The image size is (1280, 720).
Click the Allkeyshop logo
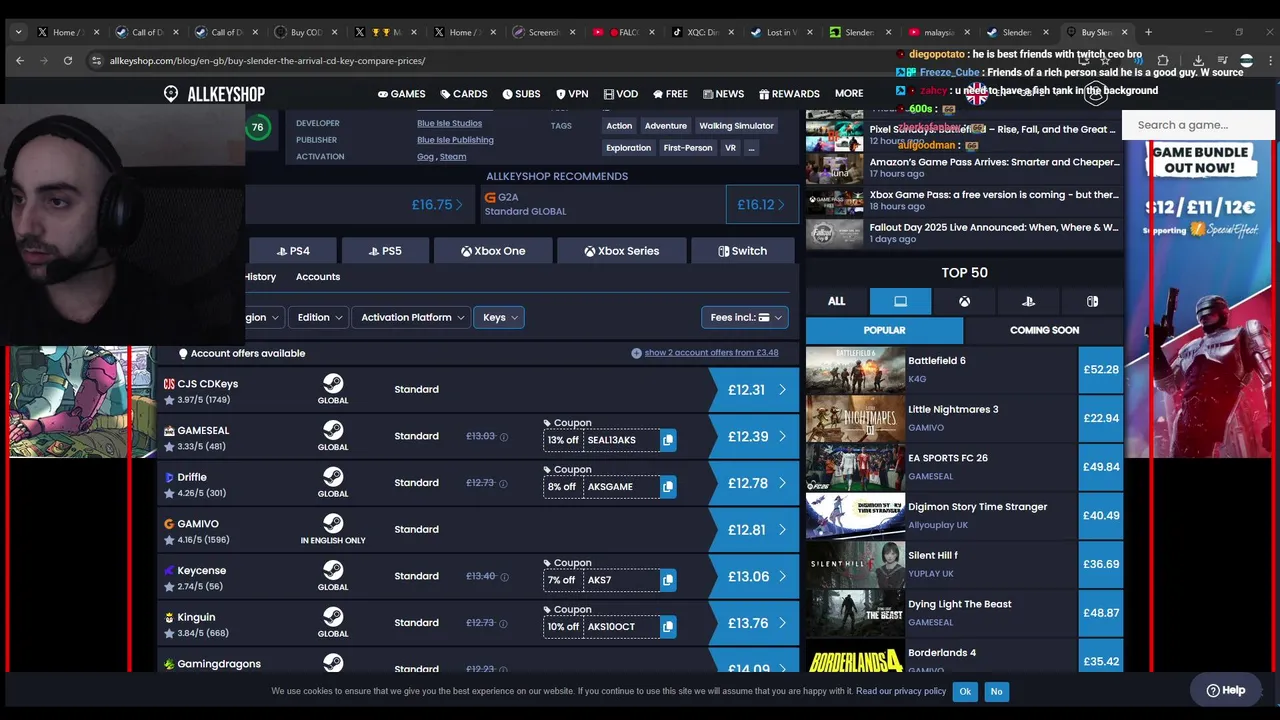(214, 94)
